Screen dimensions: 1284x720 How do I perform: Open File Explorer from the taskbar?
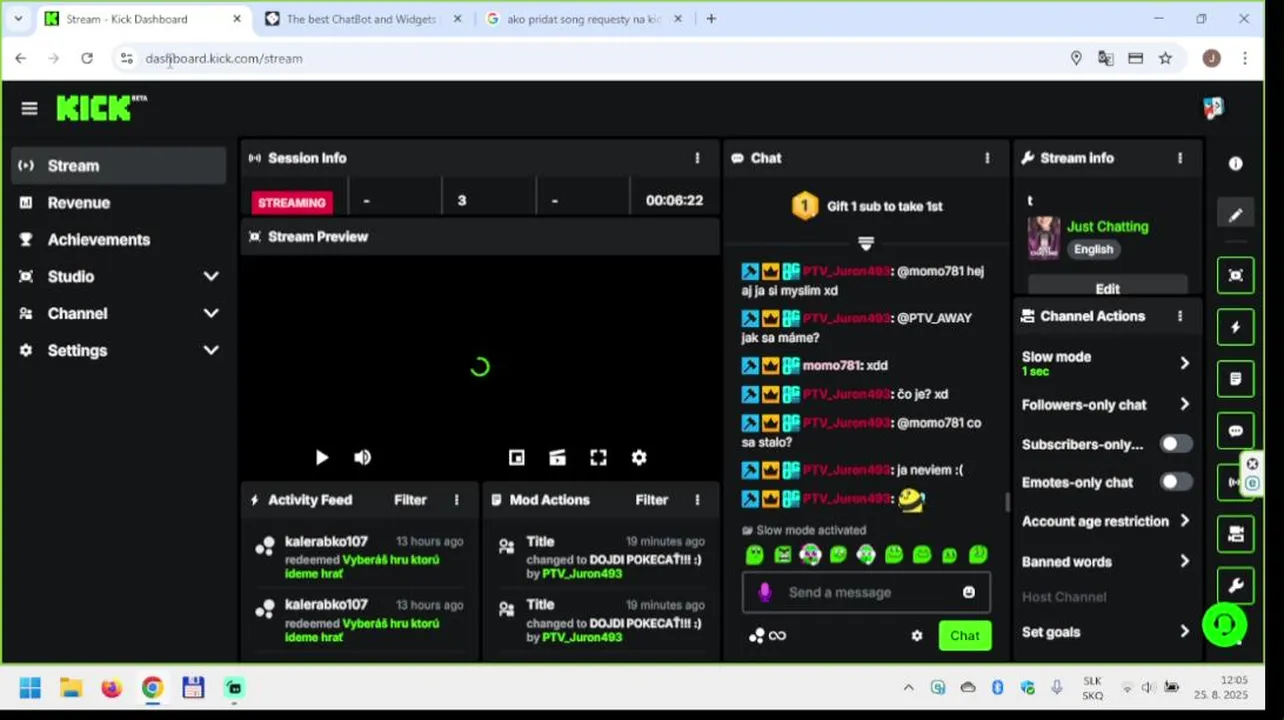pyautogui.click(x=71, y=688)
